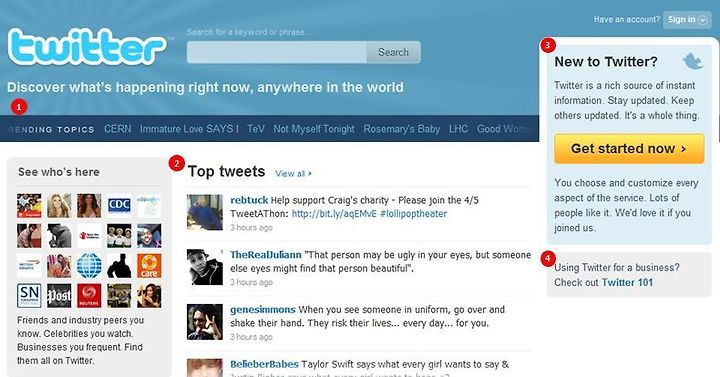720x377 pixels.
Task: Open the British Airways avatar
Action: pyautogui.click(x=29, y=266)
